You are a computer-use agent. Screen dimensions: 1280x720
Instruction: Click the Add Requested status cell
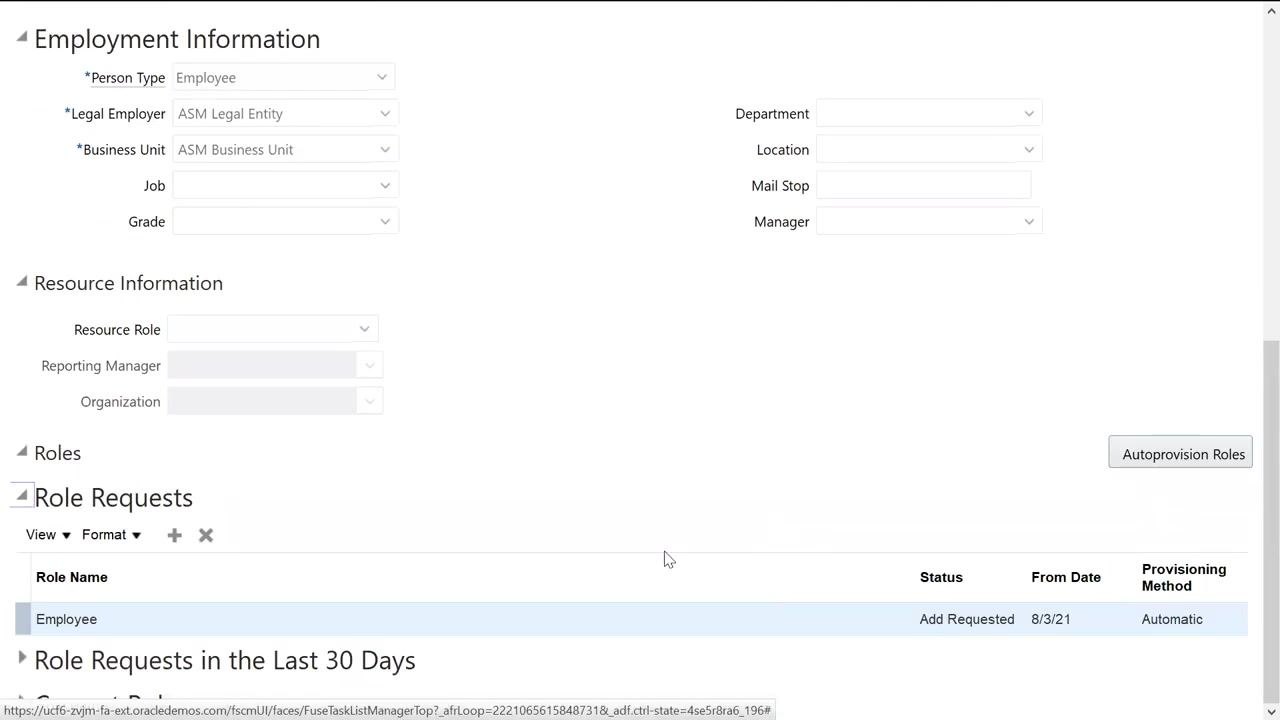(967, 619)
